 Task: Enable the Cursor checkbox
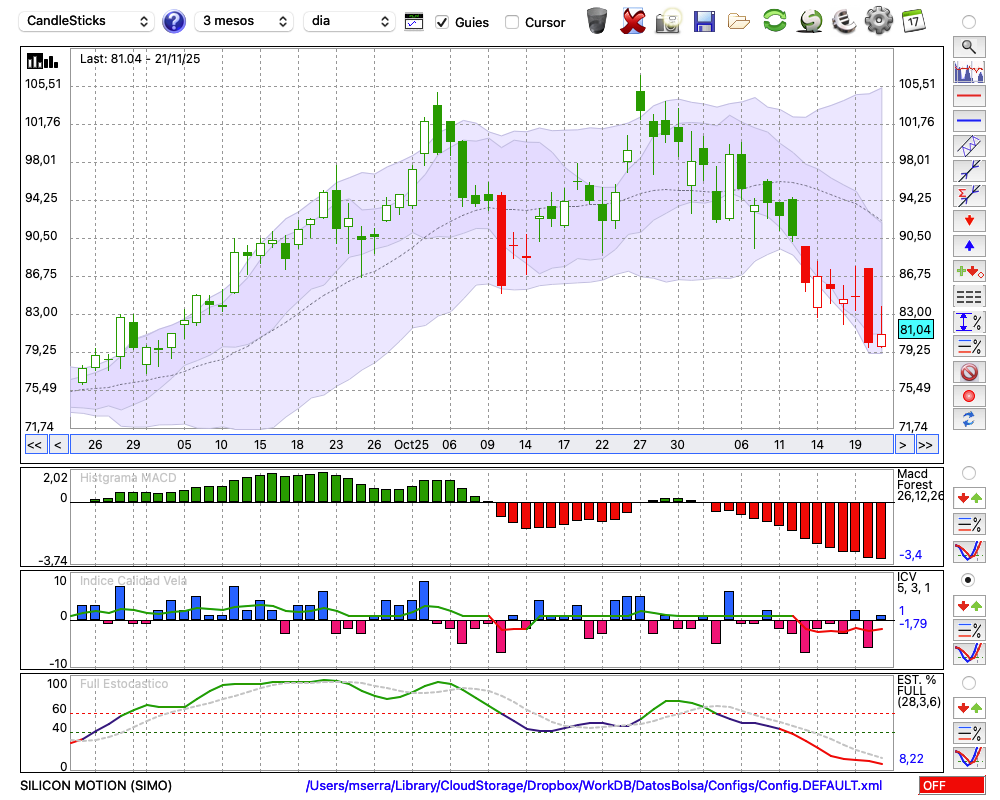click(x=511, y=22)
